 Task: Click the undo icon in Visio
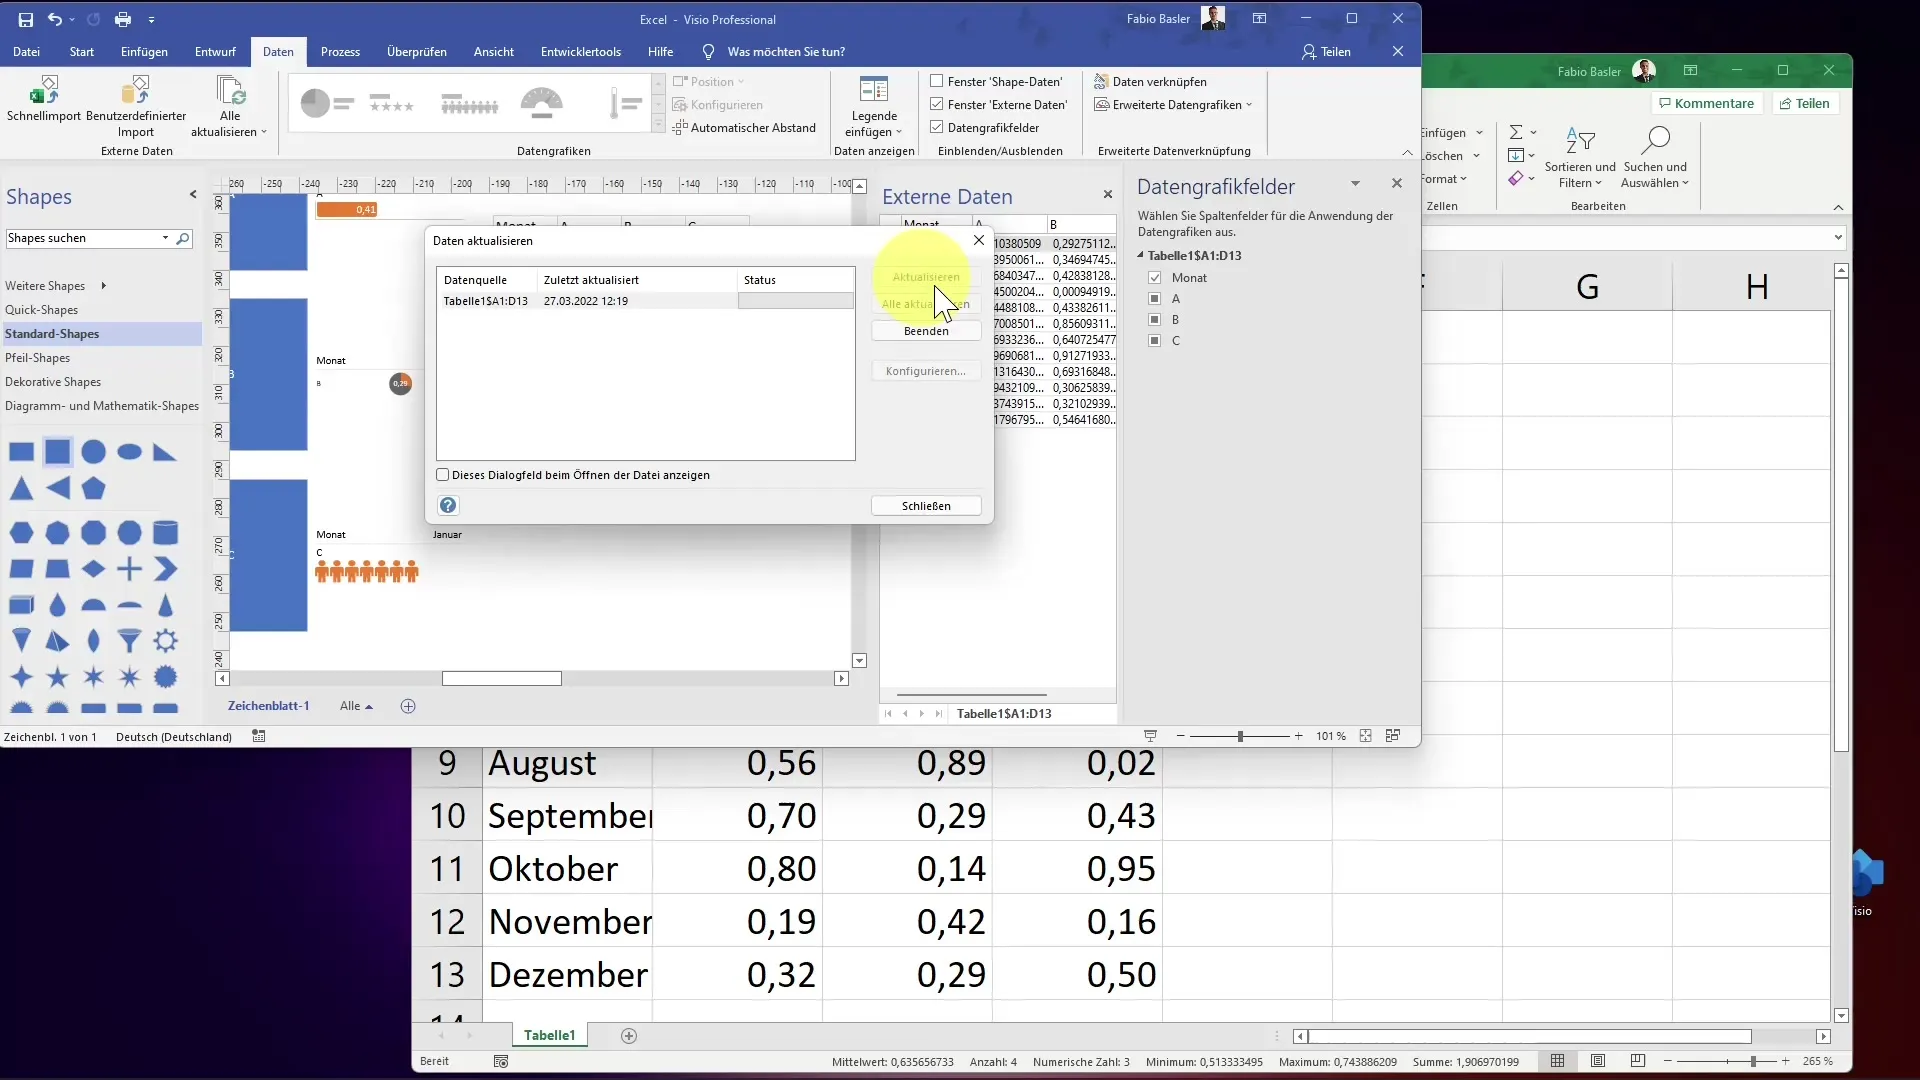pyautogui.click(x=55, y=19)
